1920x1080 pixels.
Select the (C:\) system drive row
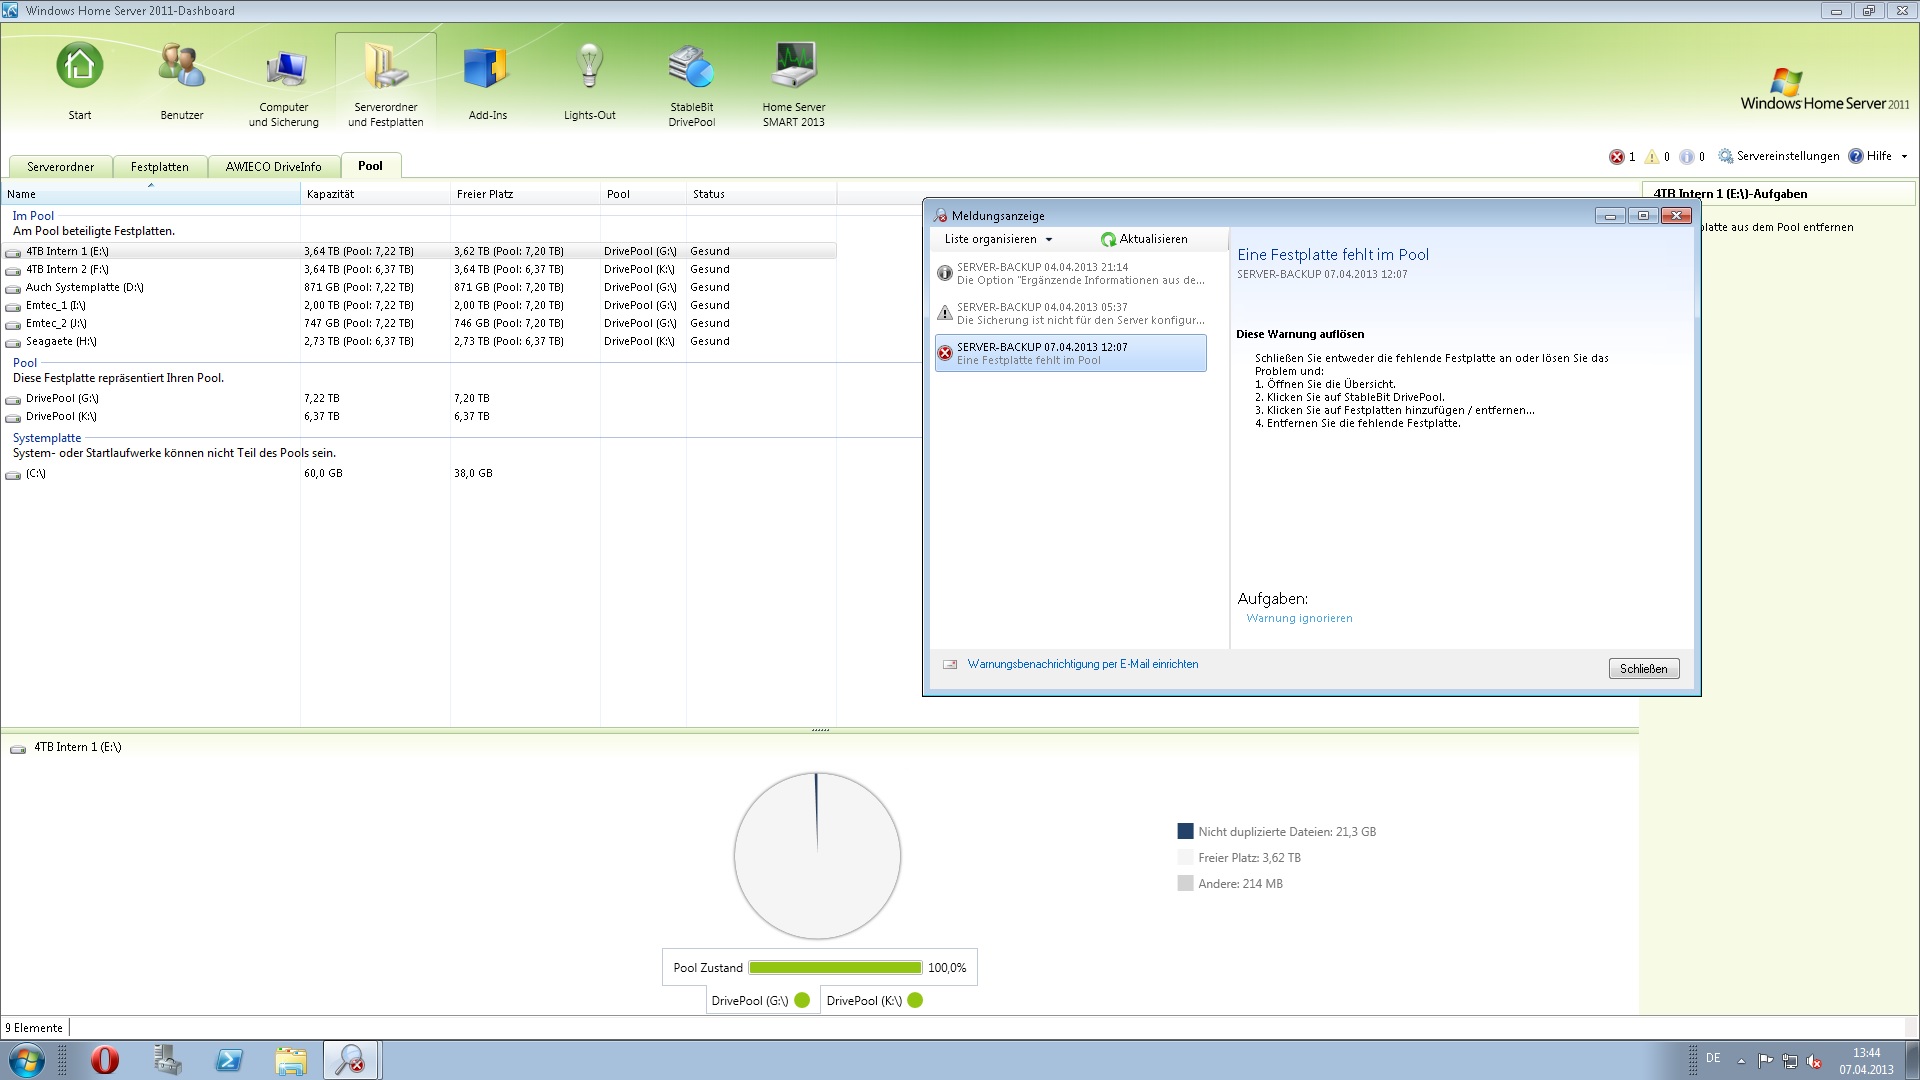[419, 474]
